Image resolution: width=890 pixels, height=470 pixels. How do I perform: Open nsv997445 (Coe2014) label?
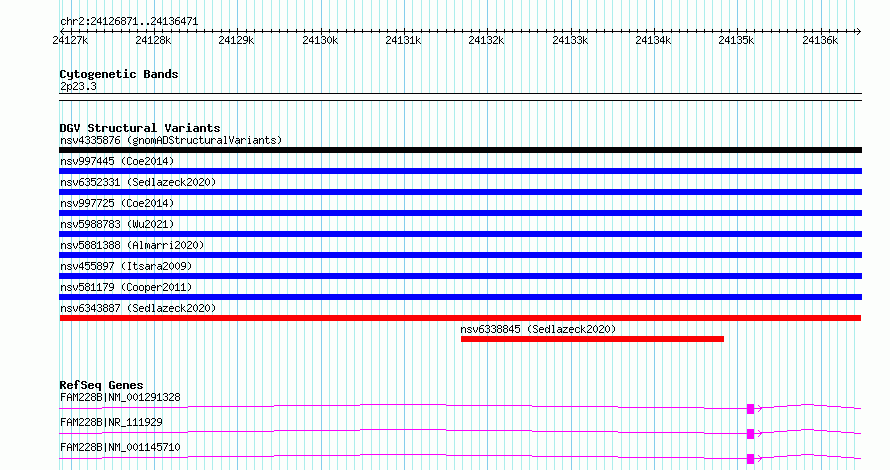pyautogui.click(x=117, y=161)
